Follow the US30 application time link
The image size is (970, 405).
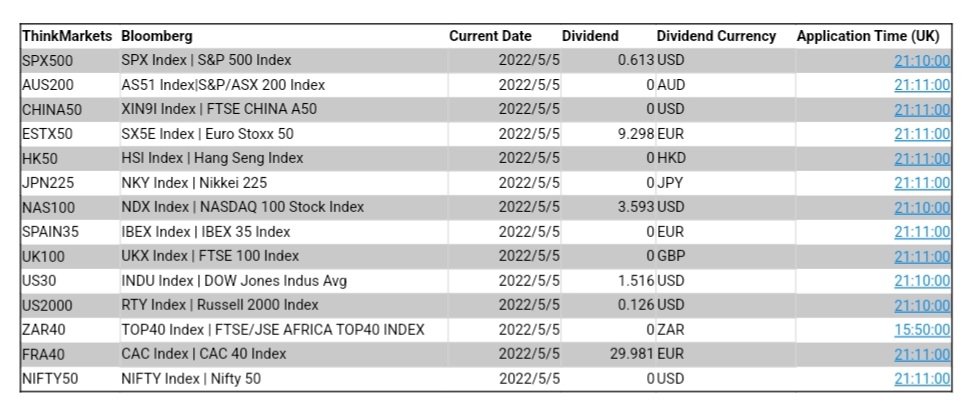coord(922,281)
